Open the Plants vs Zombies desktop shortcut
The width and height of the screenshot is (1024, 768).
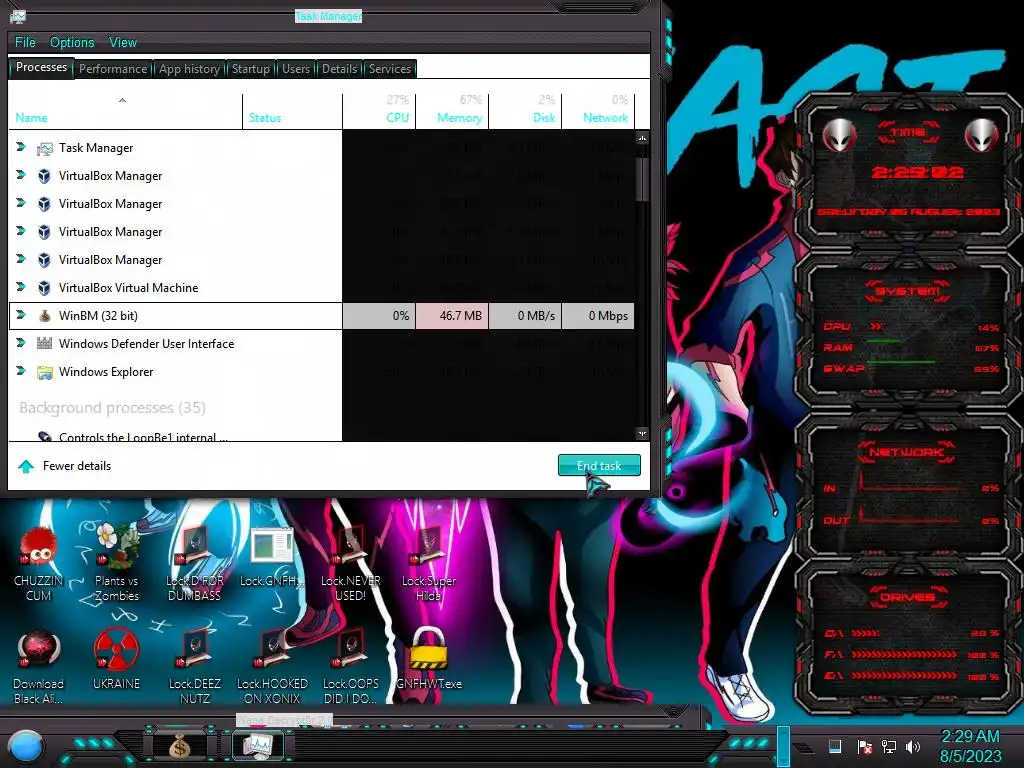117,563
